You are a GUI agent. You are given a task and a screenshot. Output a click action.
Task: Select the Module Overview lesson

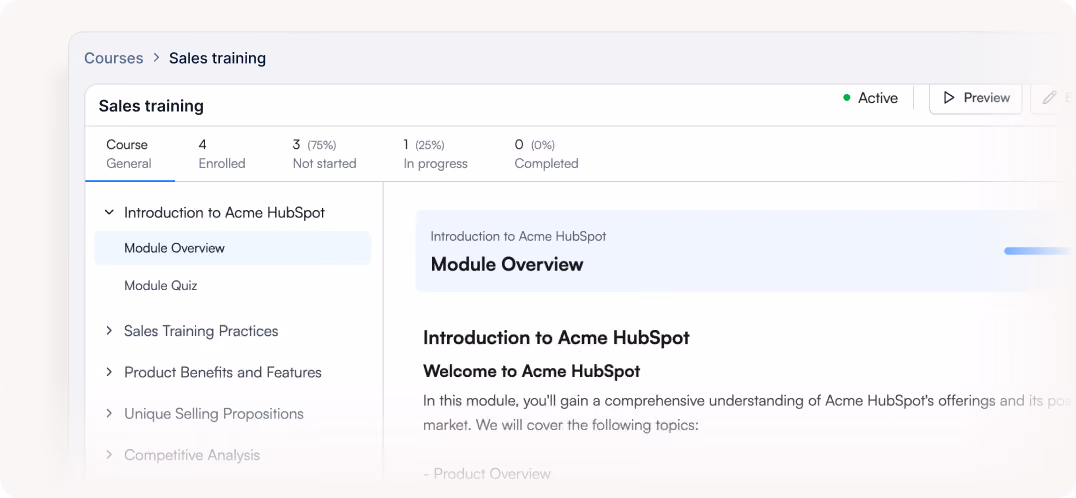[x=233, y=248]
